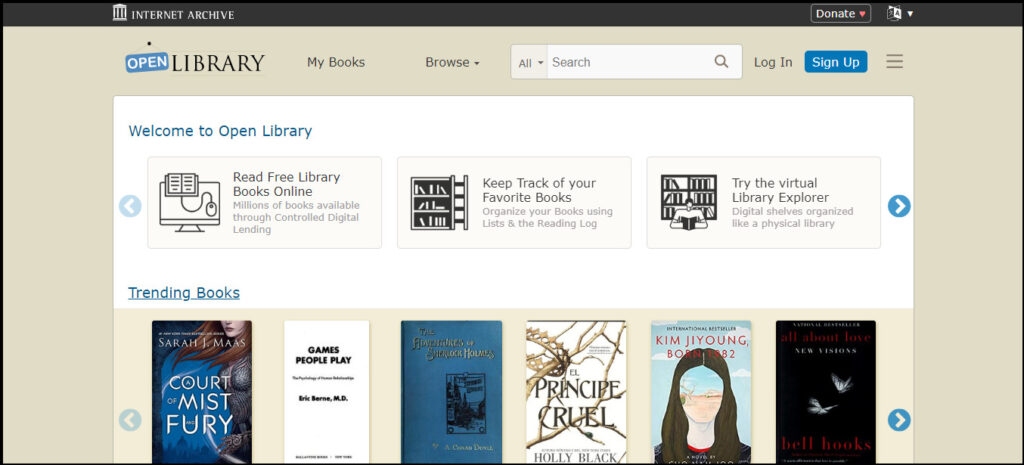Open Kim Jiyoung, Born 1982 cover
This screenshot has height=465, width=1024.
[x=701, y=392]
